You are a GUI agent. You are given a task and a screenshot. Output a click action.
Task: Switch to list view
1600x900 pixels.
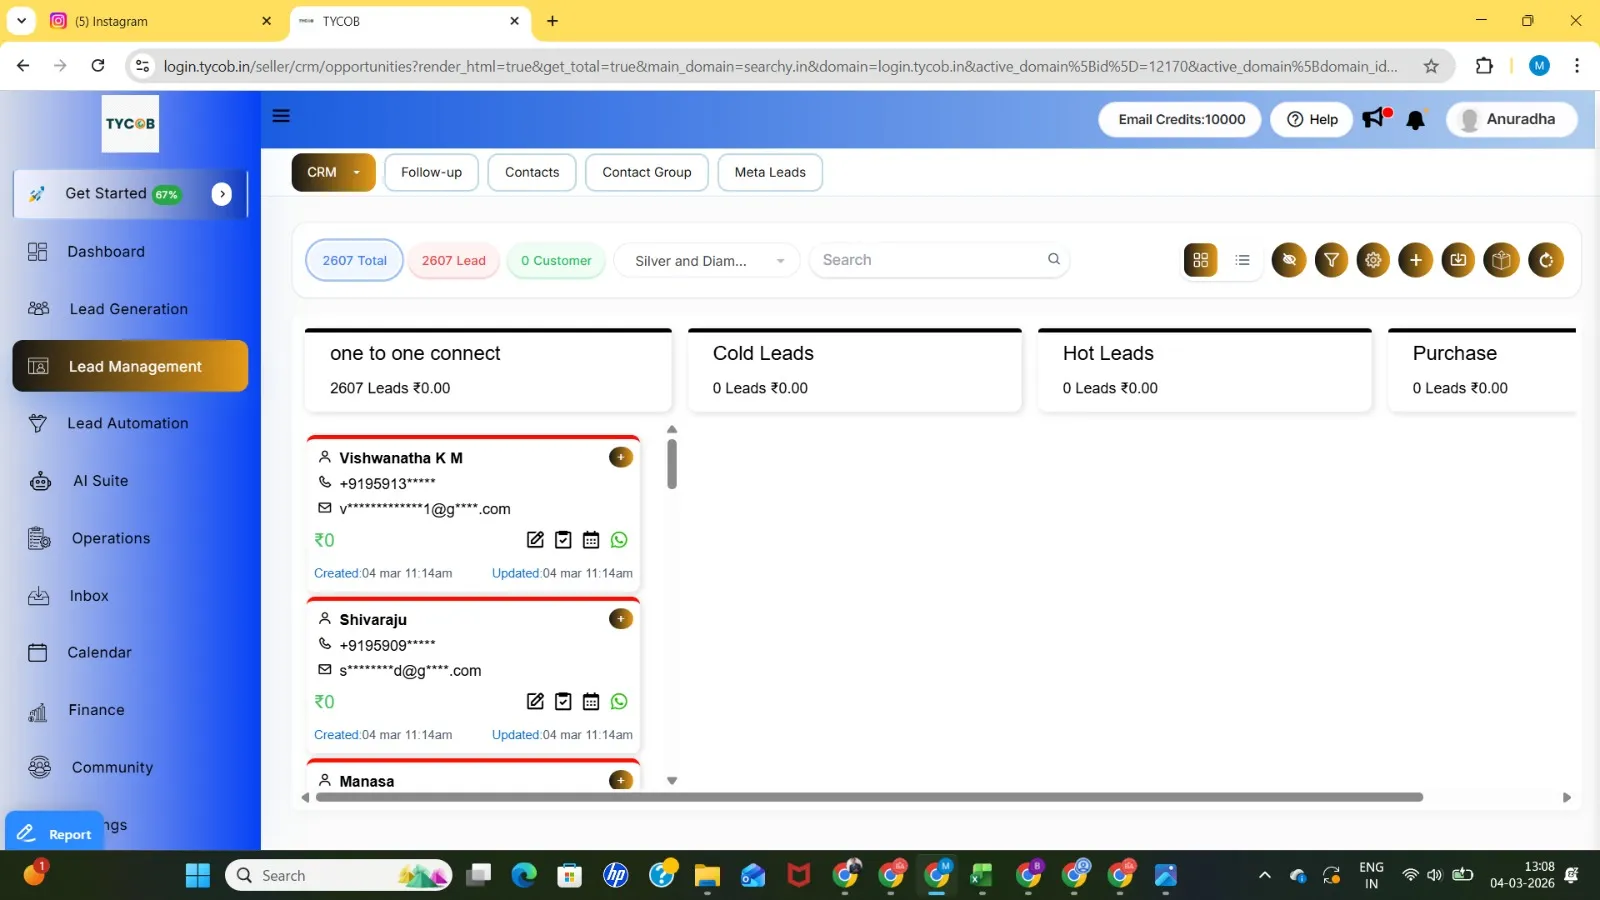(x=1242, y=260)
